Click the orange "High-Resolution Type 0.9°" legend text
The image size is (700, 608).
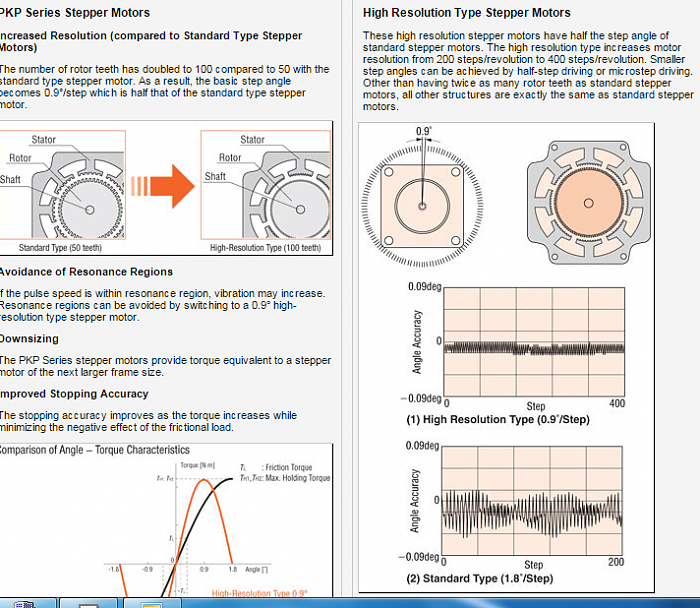259,593
